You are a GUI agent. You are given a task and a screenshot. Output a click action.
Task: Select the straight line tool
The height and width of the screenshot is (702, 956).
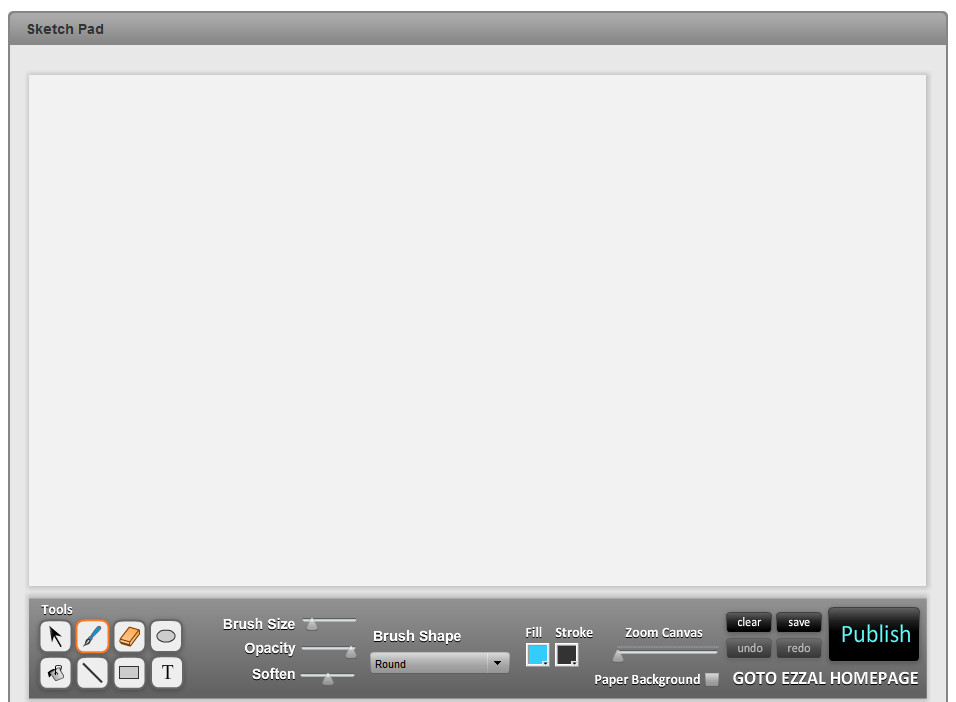point(92,673)
